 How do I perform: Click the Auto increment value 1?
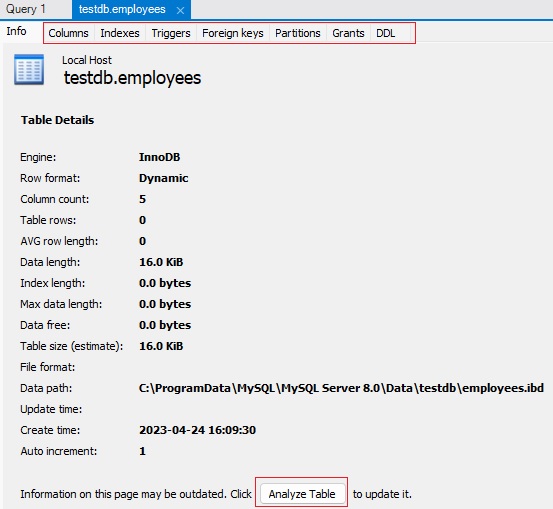click(142, 451)
